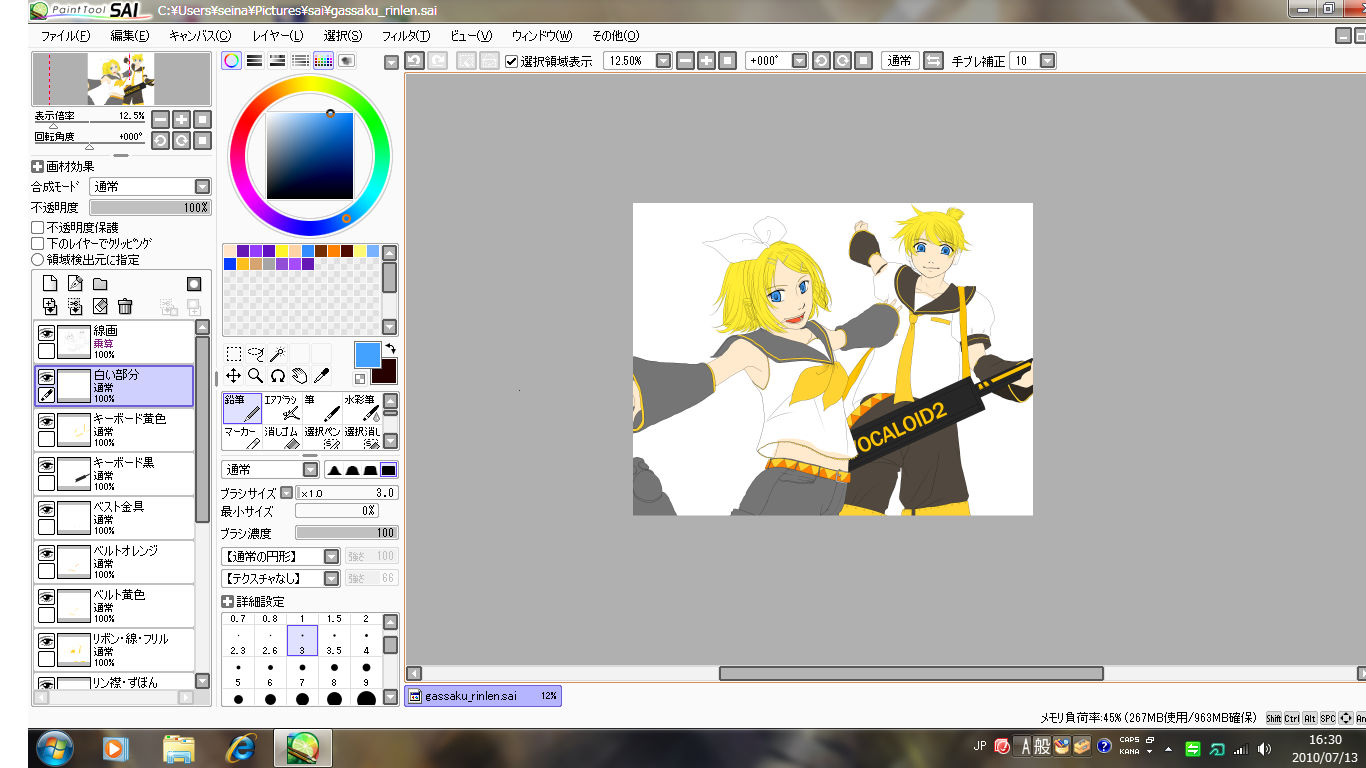
Task: Enable 不透明度保護 checkbox
Action: [x=38, y=228]
